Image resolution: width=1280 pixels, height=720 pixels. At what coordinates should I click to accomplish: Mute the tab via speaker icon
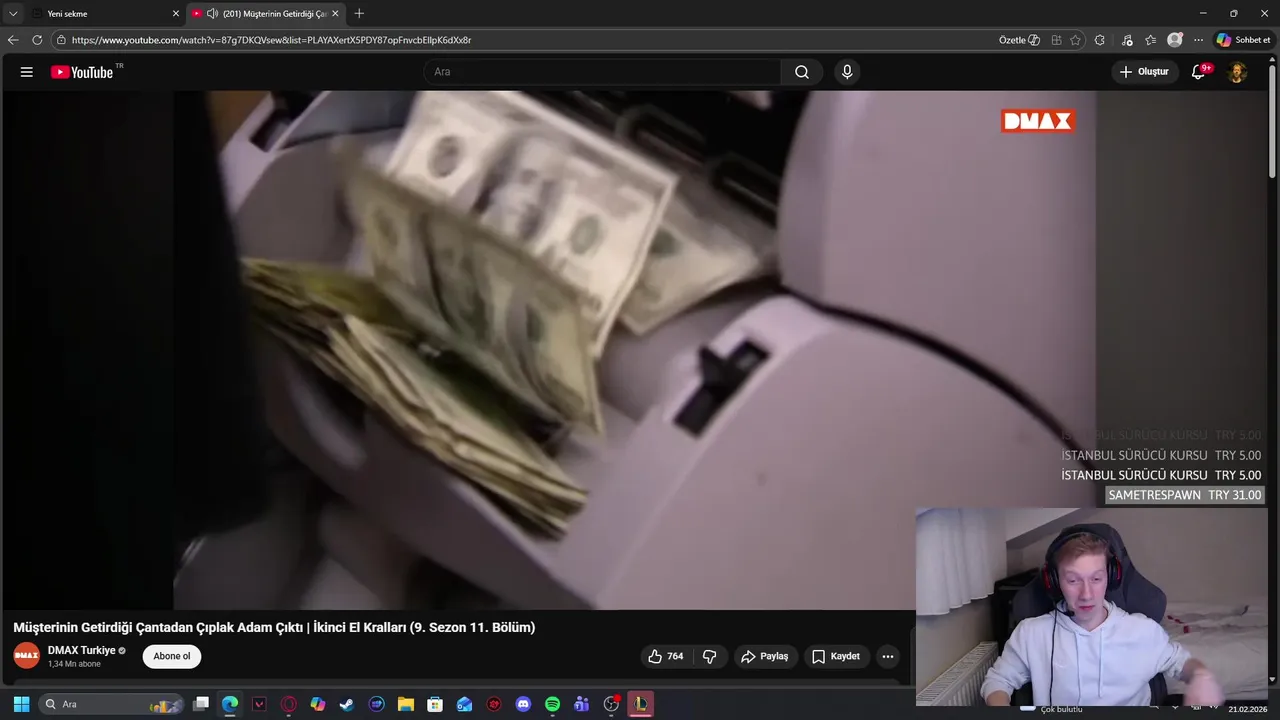tap(212, 14)
